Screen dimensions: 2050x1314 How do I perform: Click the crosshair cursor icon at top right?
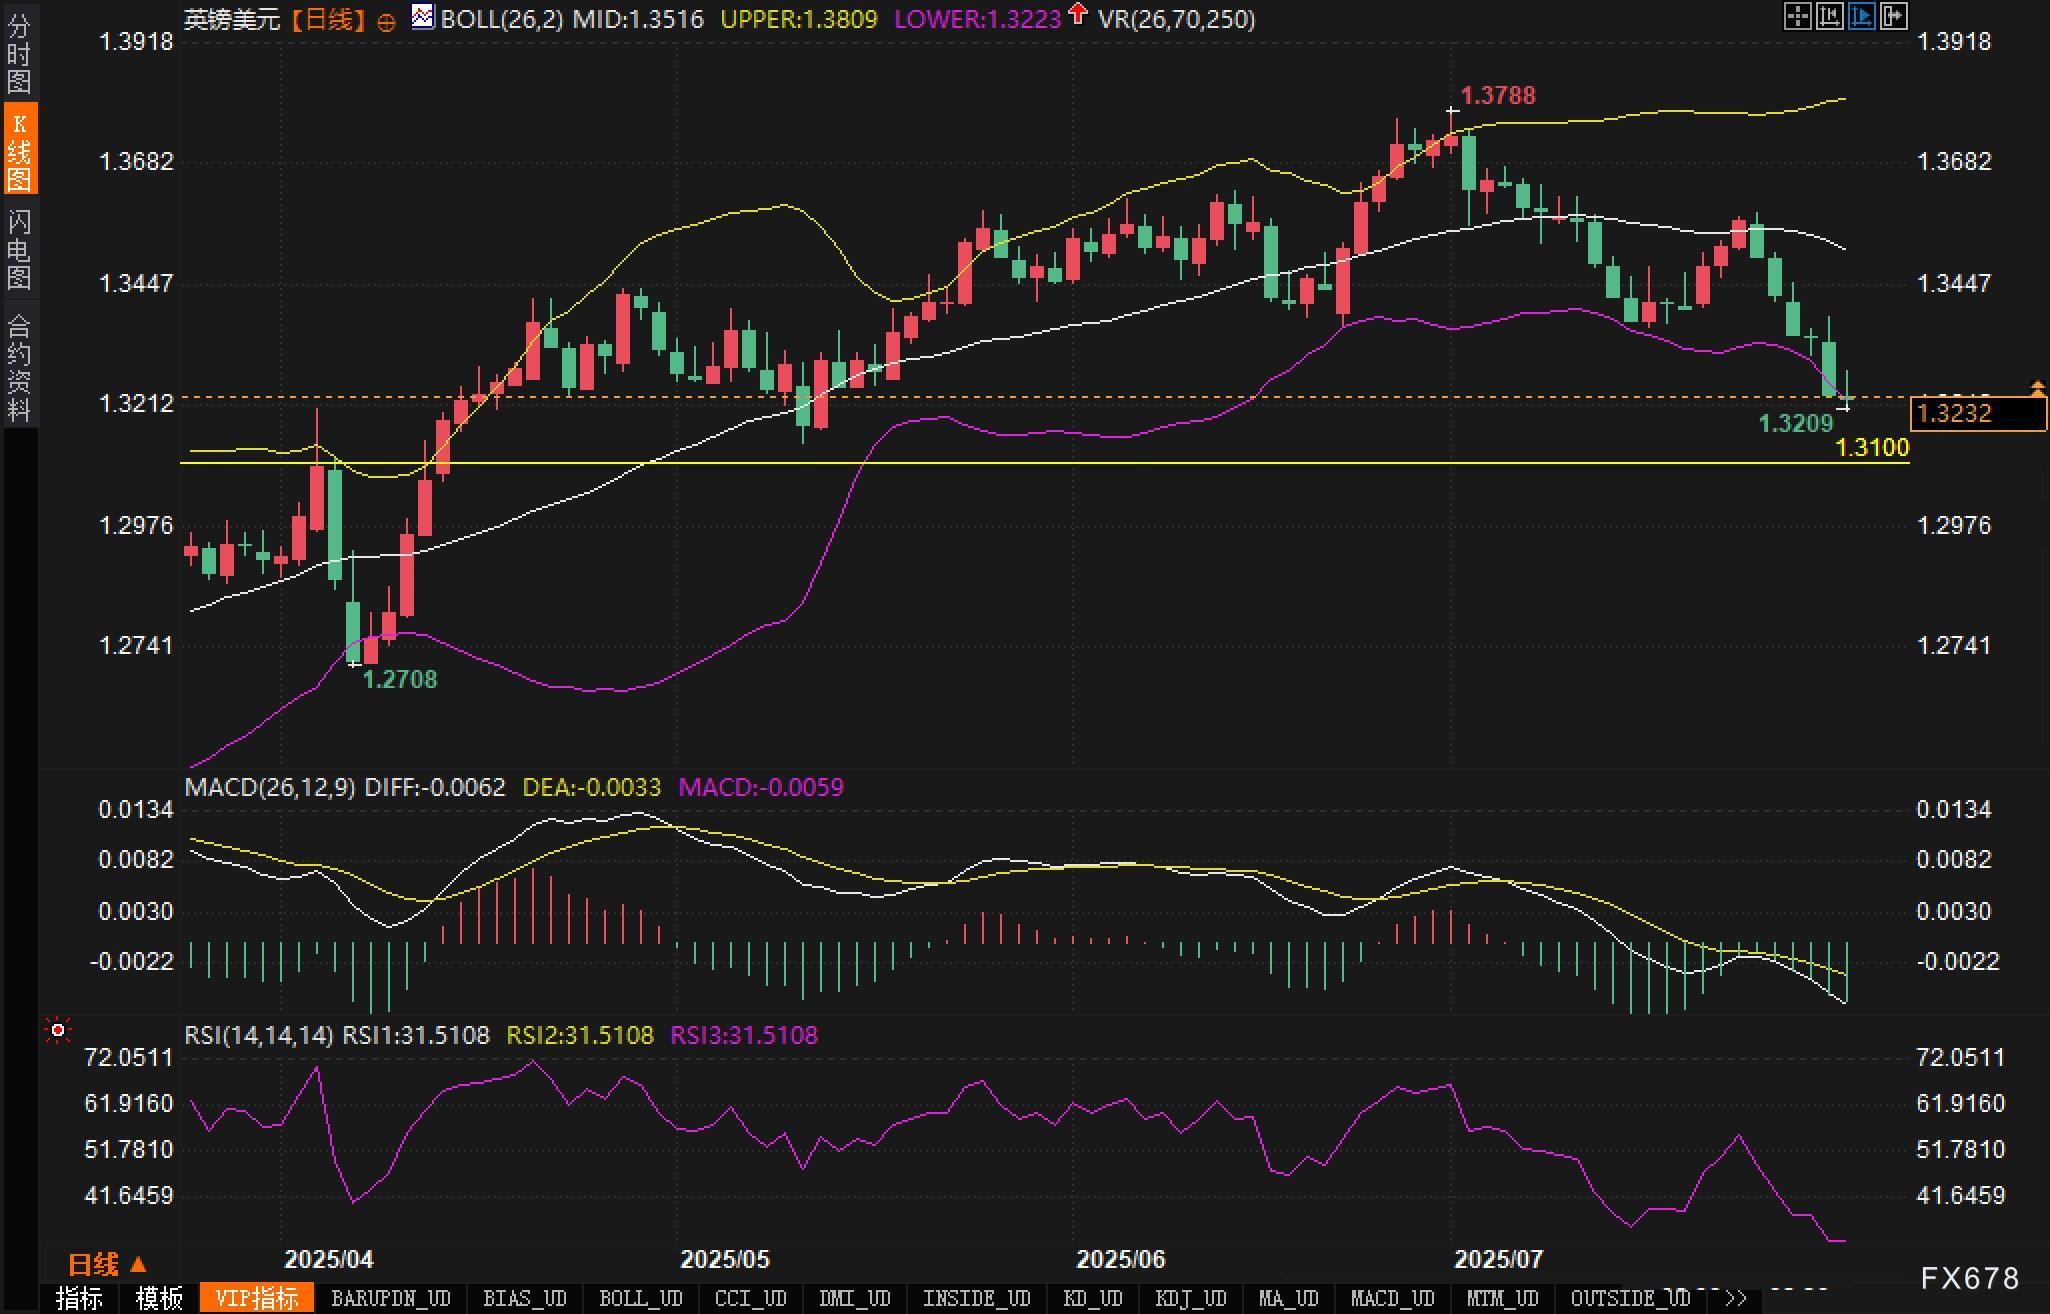coord(1797,16)
